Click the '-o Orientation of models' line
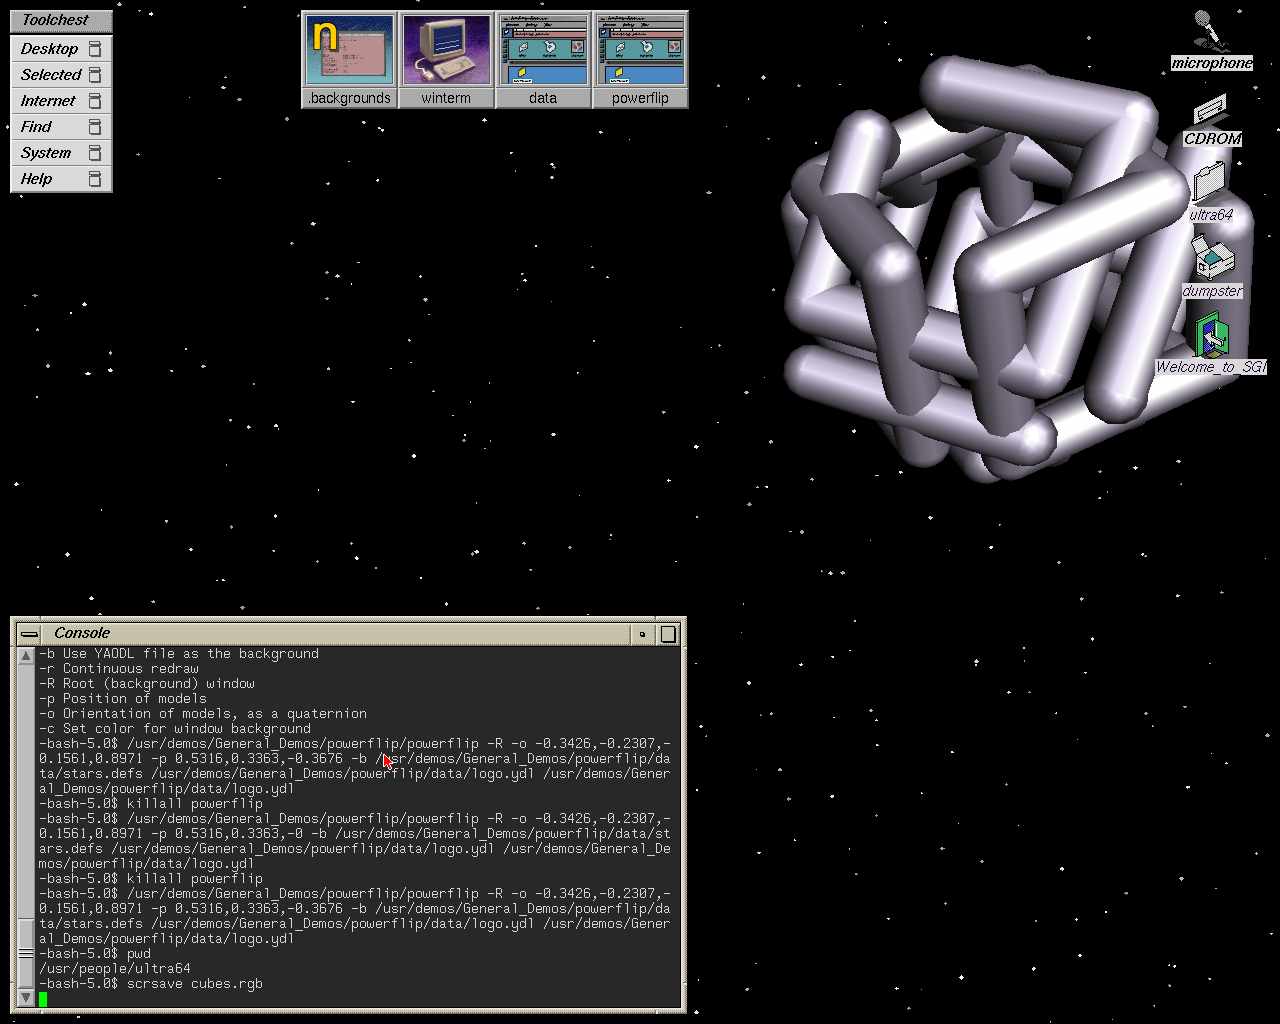Screen dimensions: 1280x1024 pos(203,714)
